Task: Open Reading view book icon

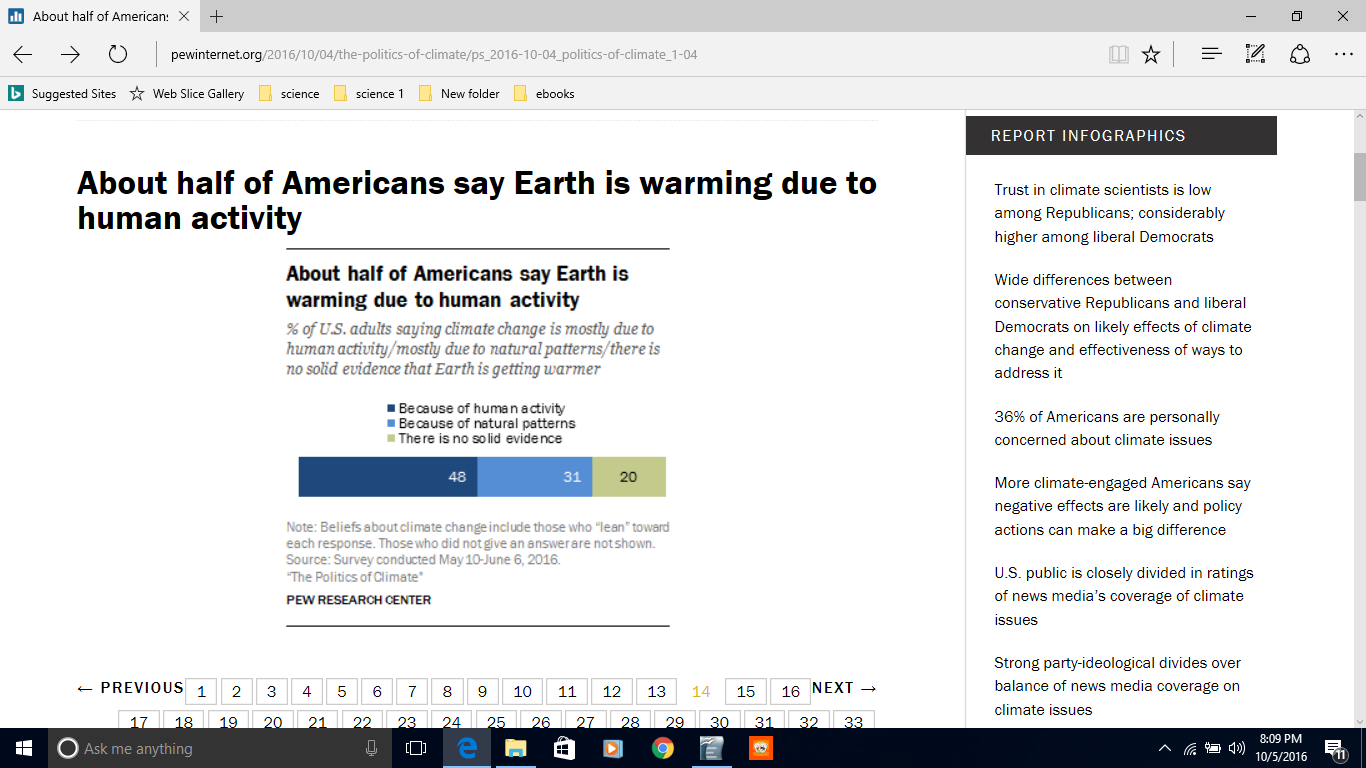Action: click(x=1118, y=54)
